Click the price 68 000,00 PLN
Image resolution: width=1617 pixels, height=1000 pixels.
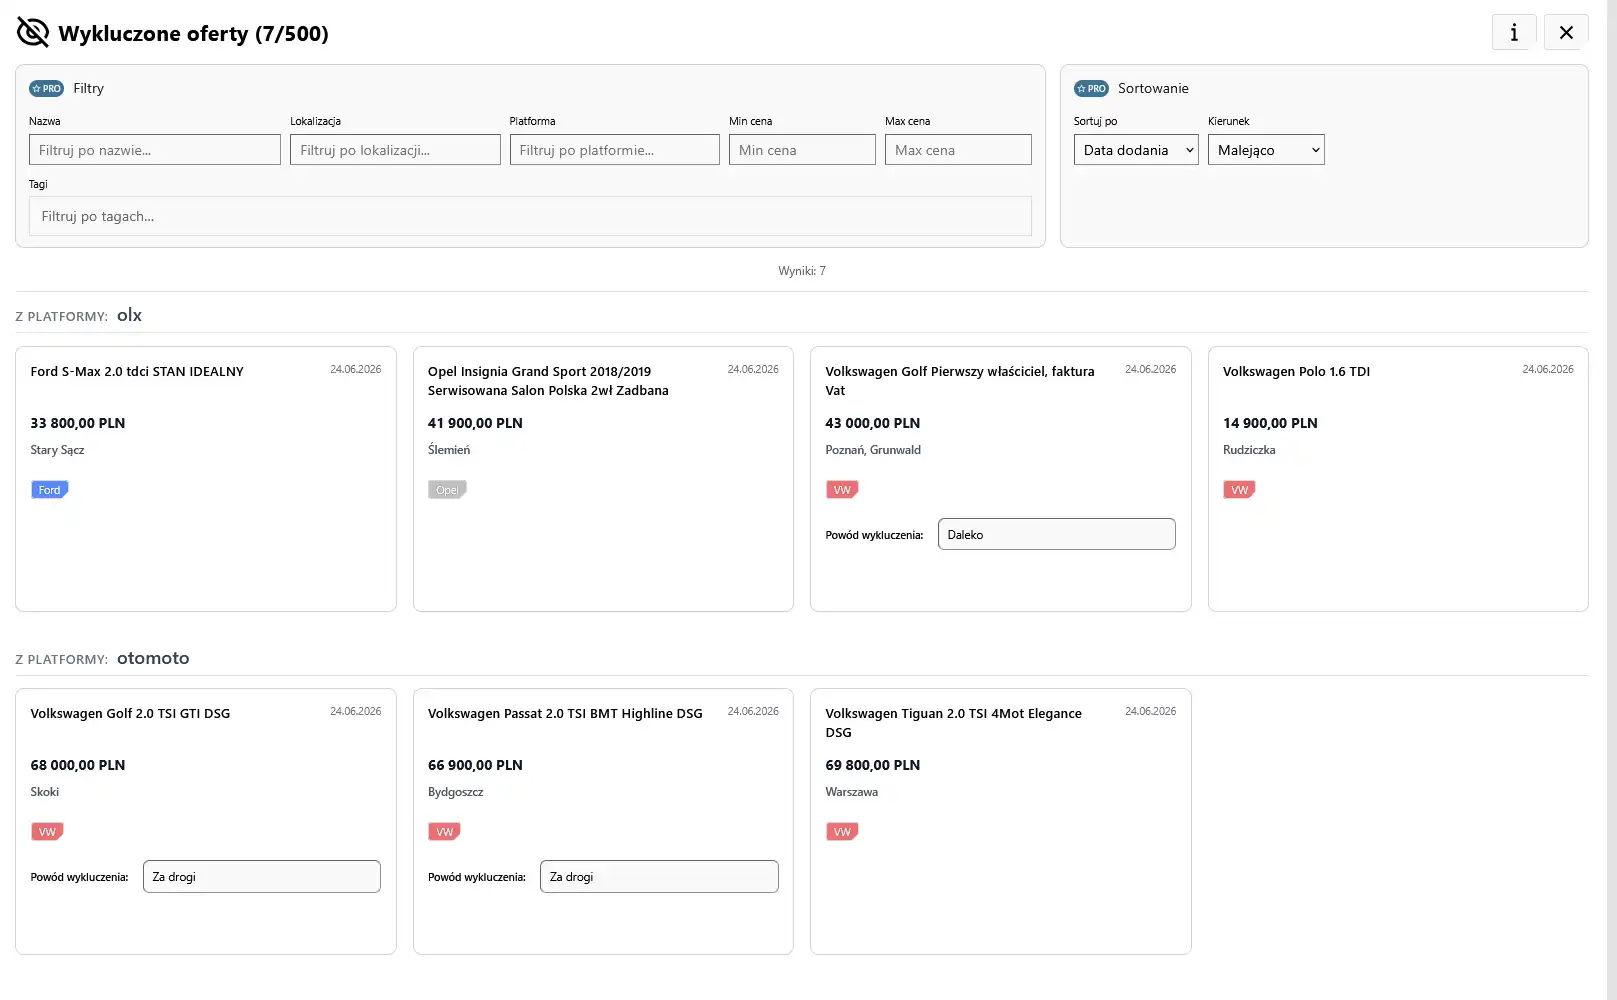[78, 765]
